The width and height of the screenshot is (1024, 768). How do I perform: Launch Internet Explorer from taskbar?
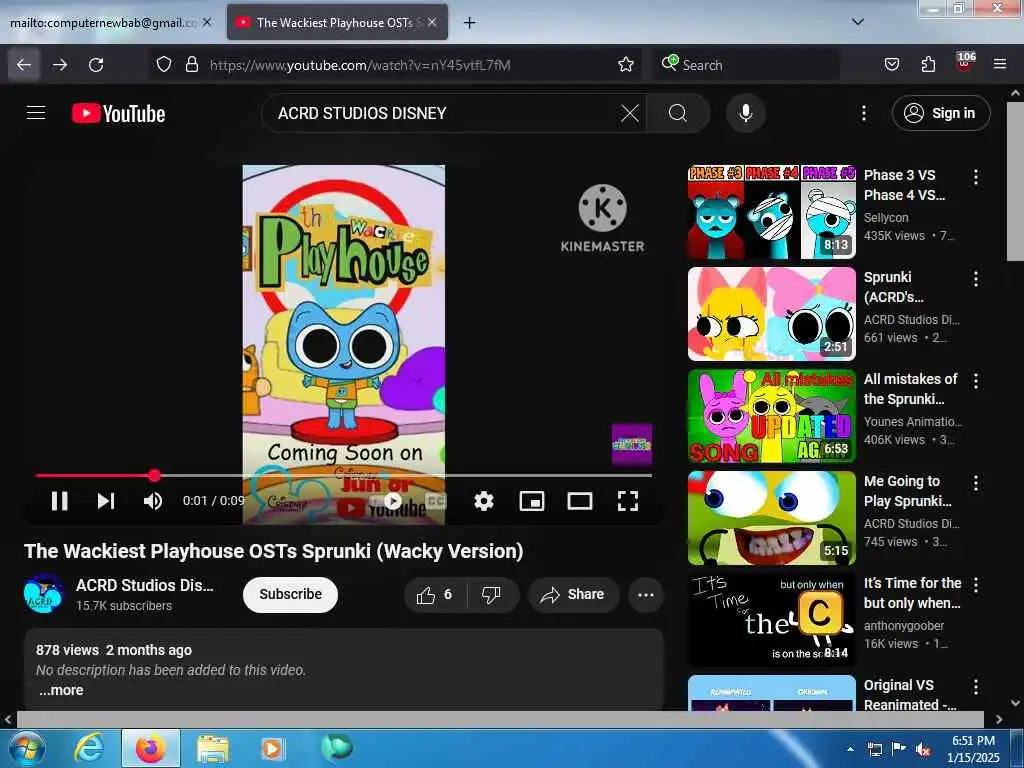89,748
